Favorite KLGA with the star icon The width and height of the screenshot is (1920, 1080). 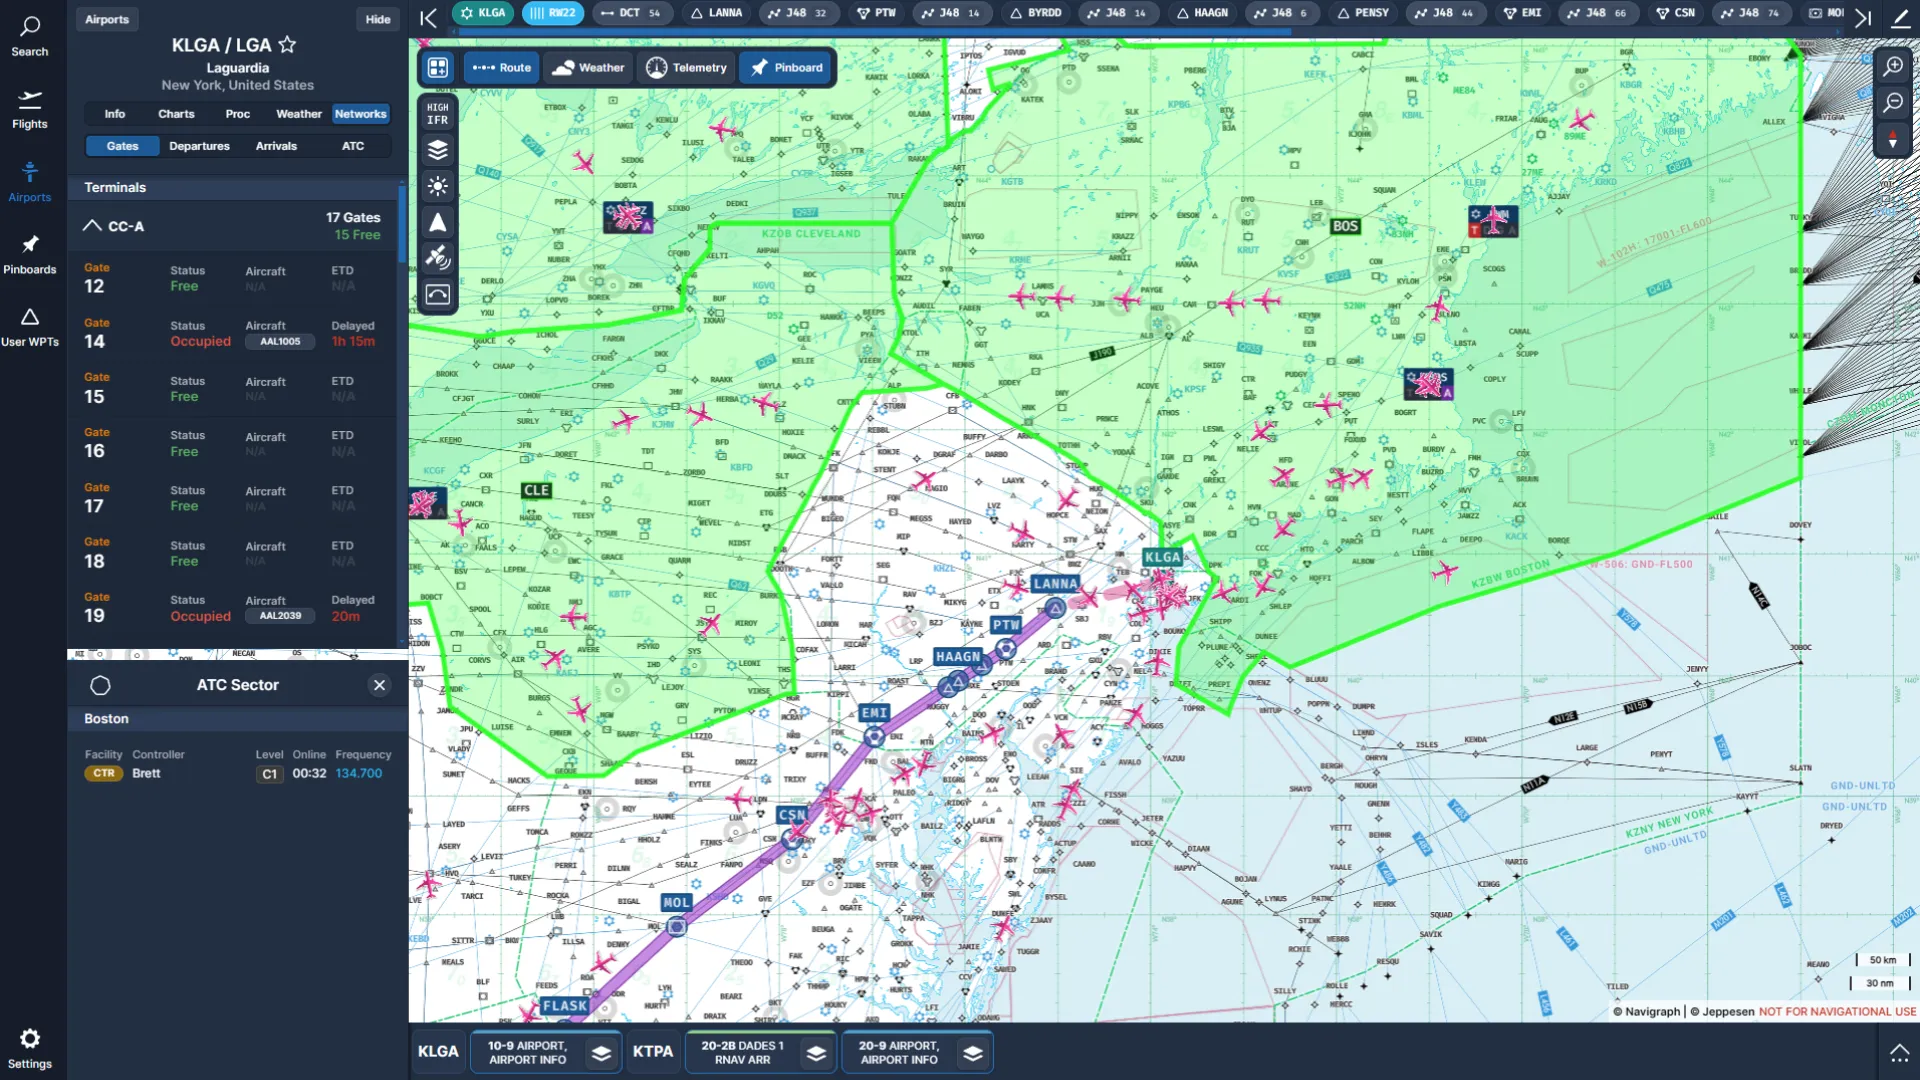click(x=287, y=45)
